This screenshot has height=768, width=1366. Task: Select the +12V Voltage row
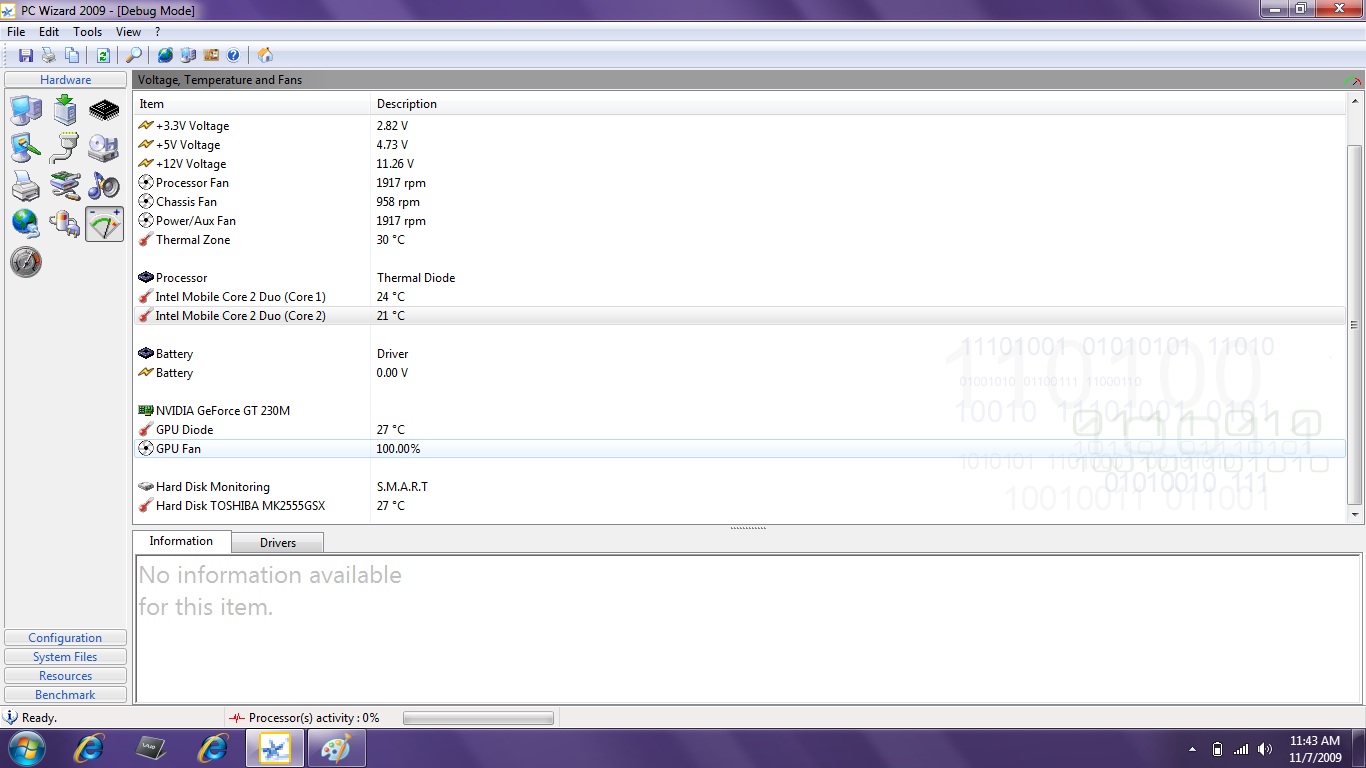tap(740, 164)
